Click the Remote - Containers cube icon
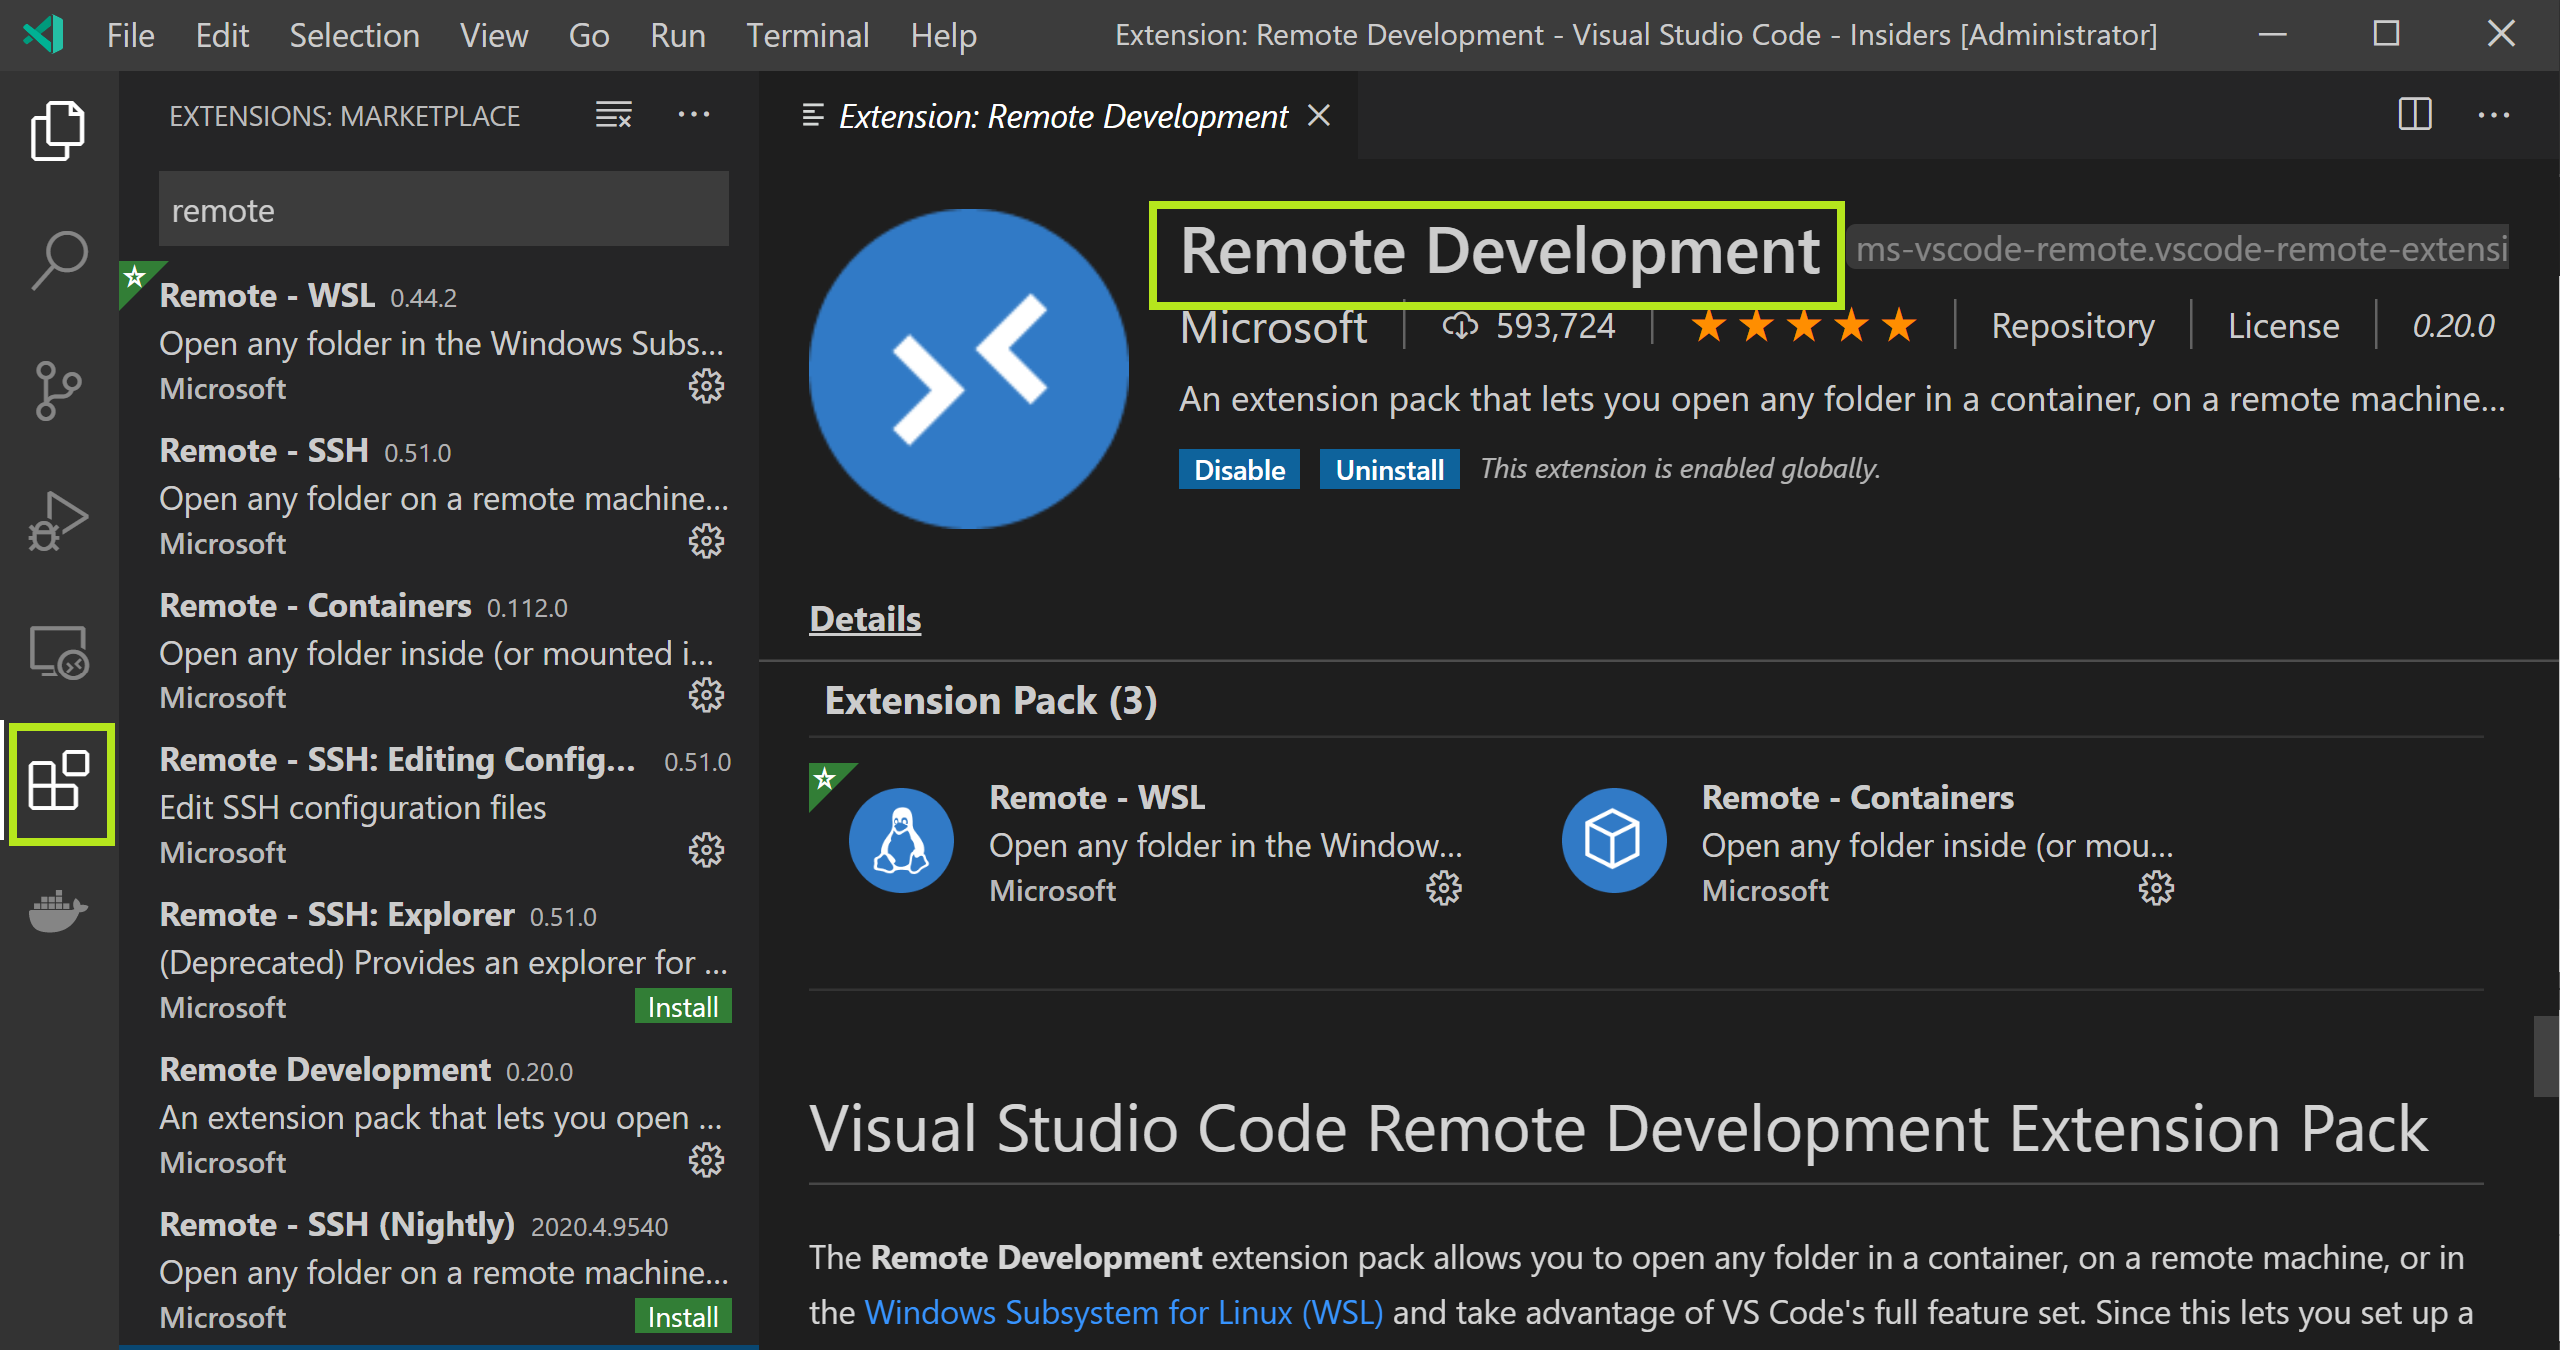Screen dimensions: 2560x1350 (x=1614, y=841)
